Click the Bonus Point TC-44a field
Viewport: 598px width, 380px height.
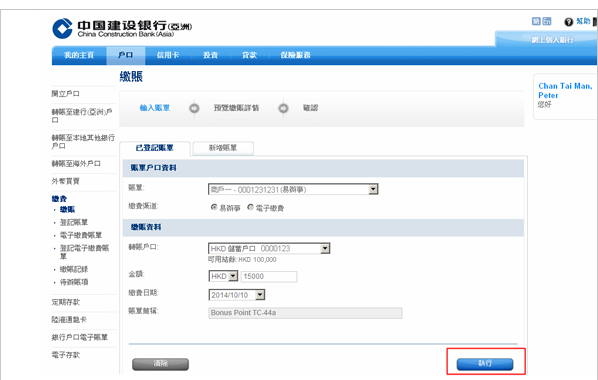[305, 313]
